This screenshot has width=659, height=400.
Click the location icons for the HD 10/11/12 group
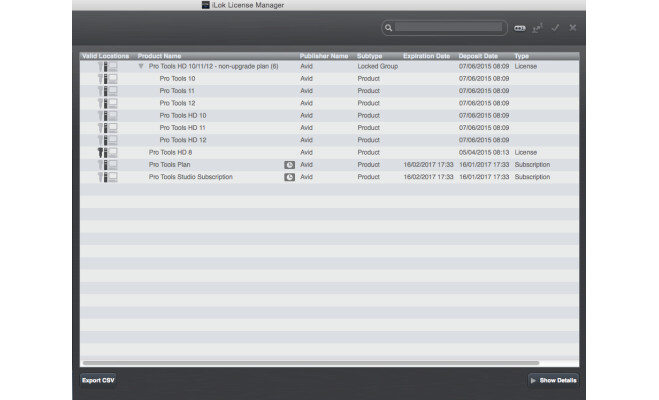[108, 66]
